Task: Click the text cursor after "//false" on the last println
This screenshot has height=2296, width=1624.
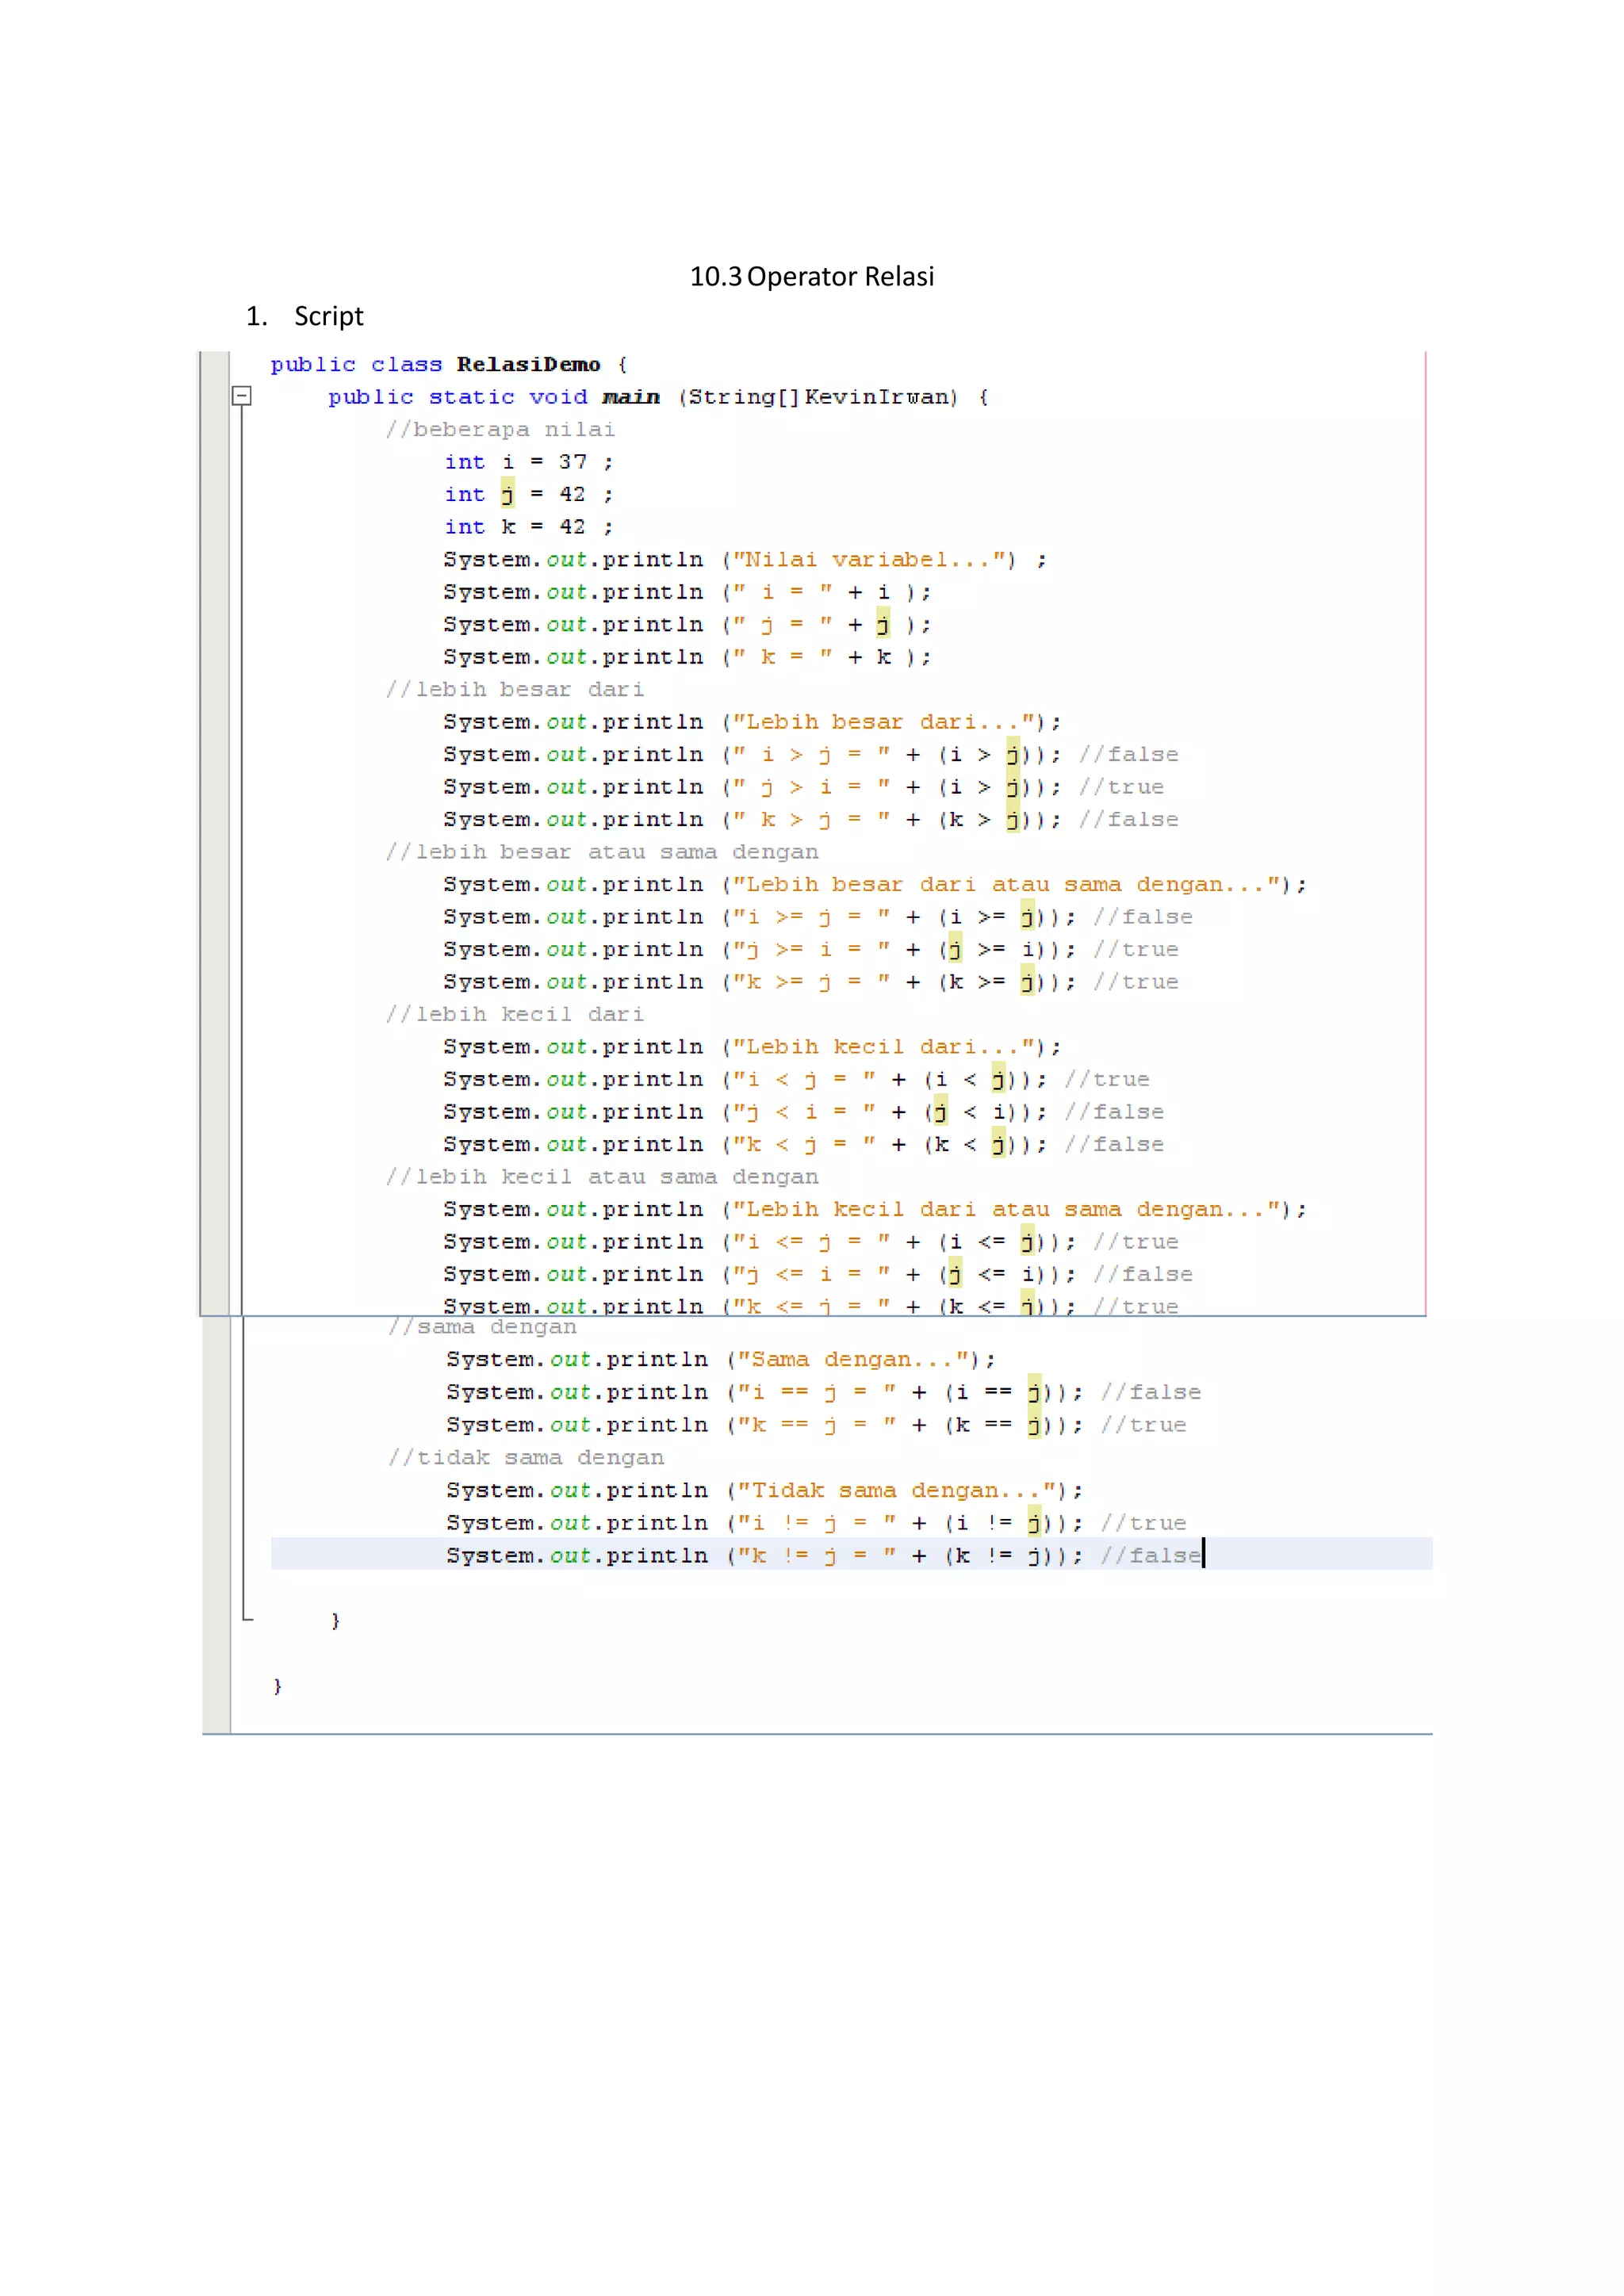Action: click(1203, 1555)
